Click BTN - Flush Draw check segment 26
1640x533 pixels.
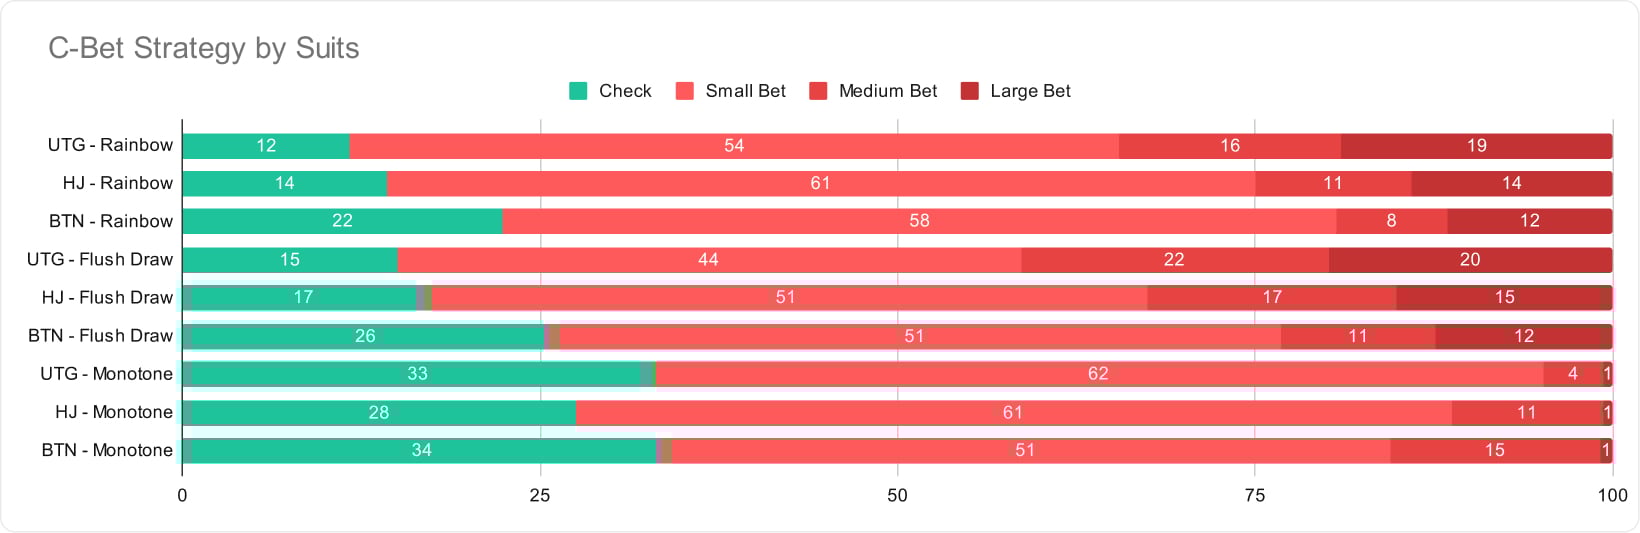pos(364,336)
